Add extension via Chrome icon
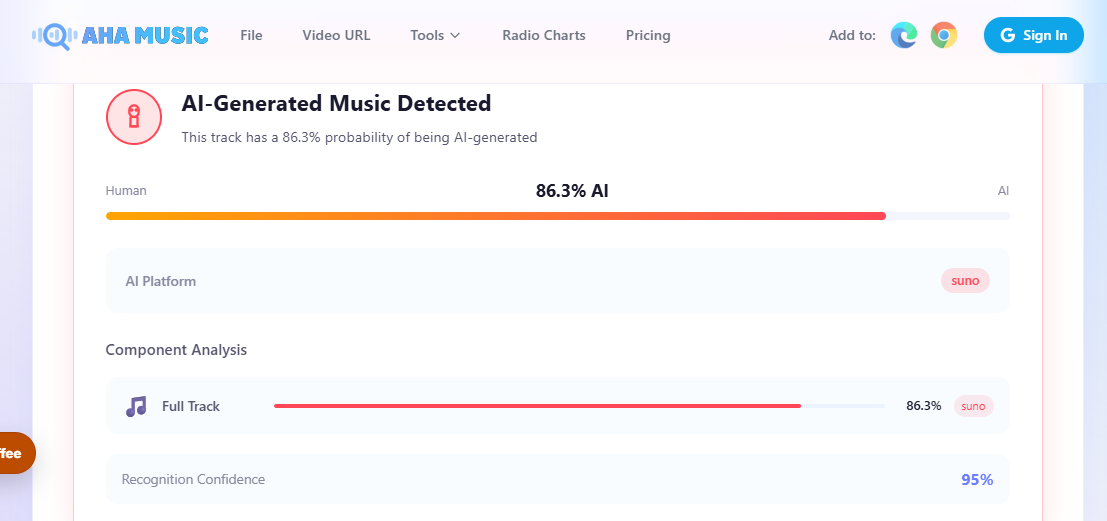 943,35
